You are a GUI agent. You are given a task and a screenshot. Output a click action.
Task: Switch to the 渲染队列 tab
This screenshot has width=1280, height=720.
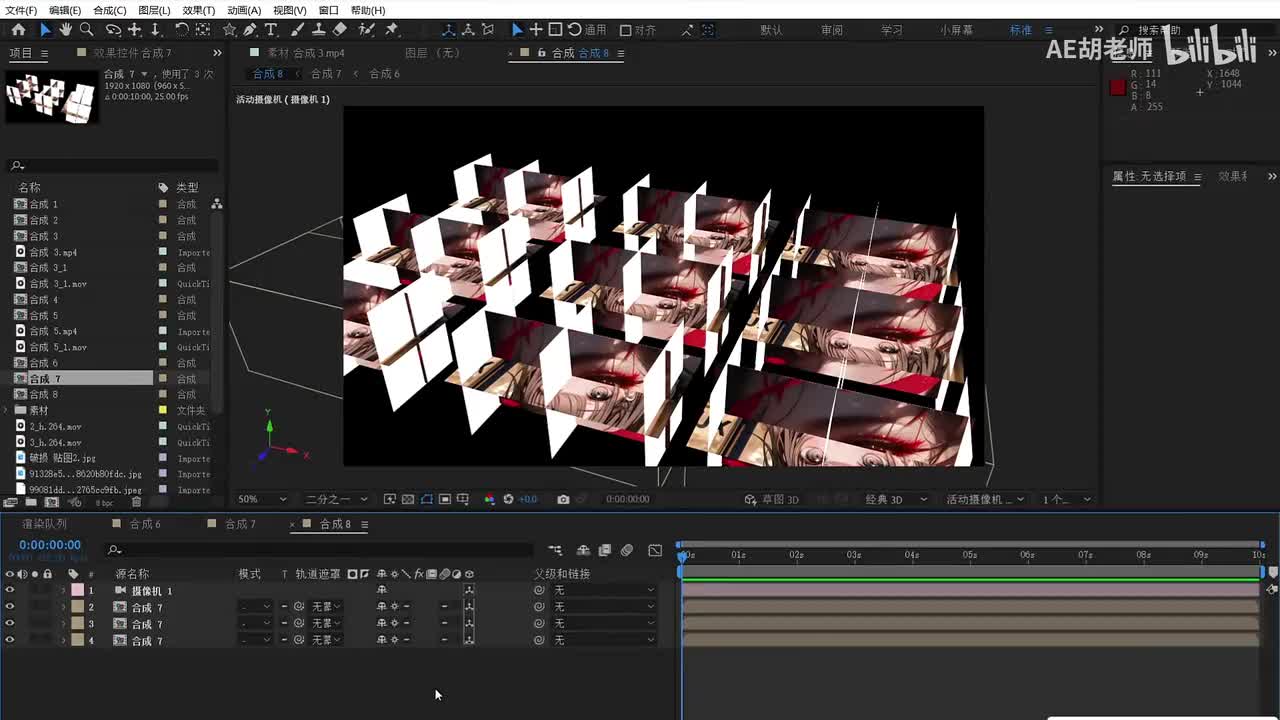click(44, 524)
